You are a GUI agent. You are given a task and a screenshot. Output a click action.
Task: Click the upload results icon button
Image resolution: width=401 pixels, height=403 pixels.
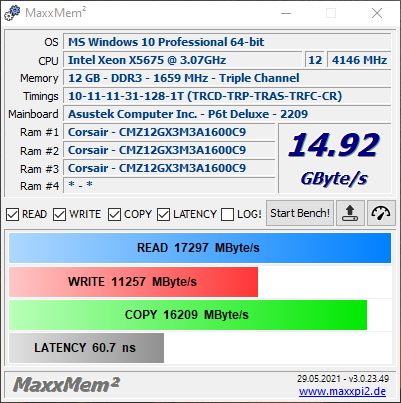click(350, 213)
